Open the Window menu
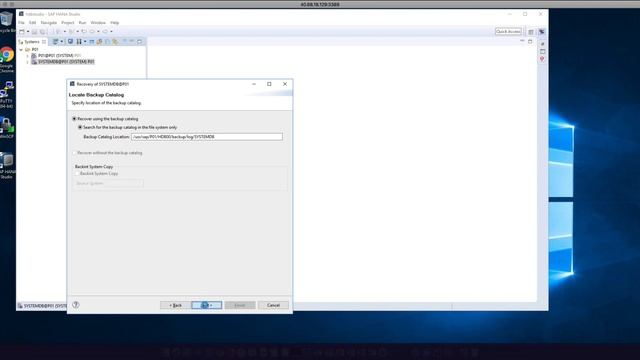 point(98,23)
